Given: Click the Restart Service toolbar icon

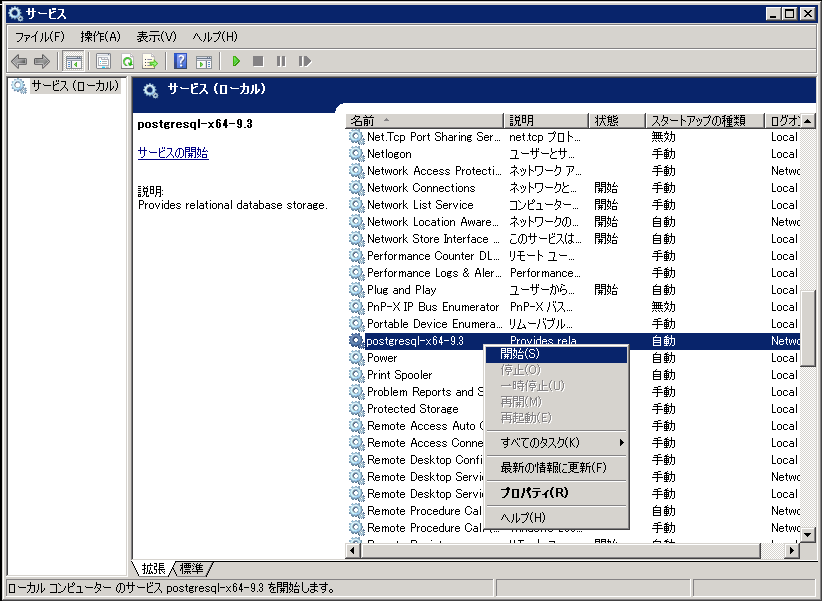Looking at the screenshot, I should [304, 61].
